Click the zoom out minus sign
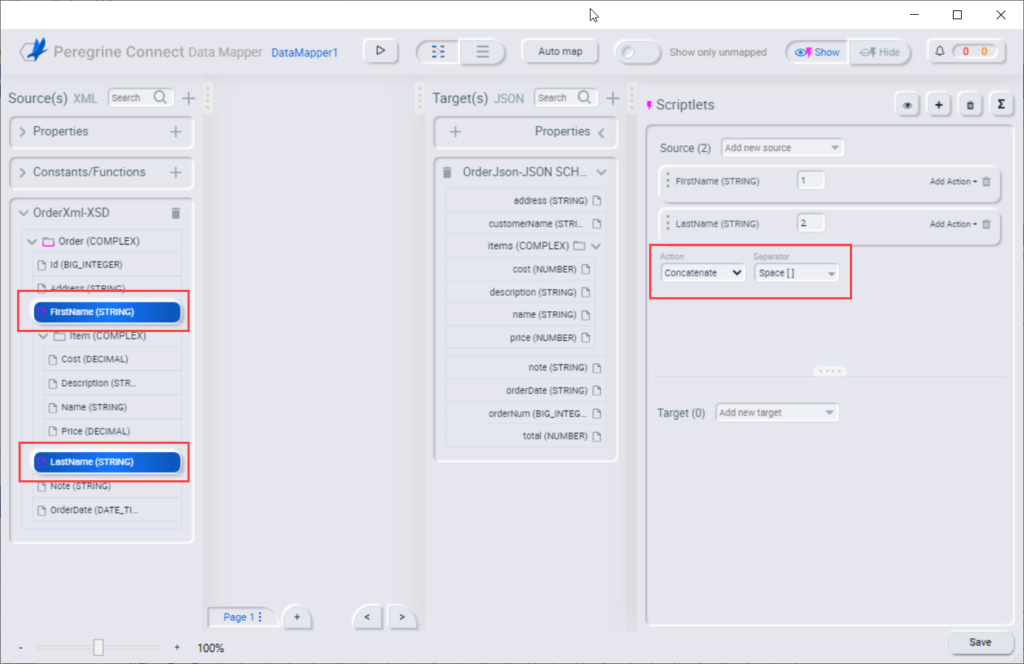The height and width of the screenshot is (664, 1024). 21,648
